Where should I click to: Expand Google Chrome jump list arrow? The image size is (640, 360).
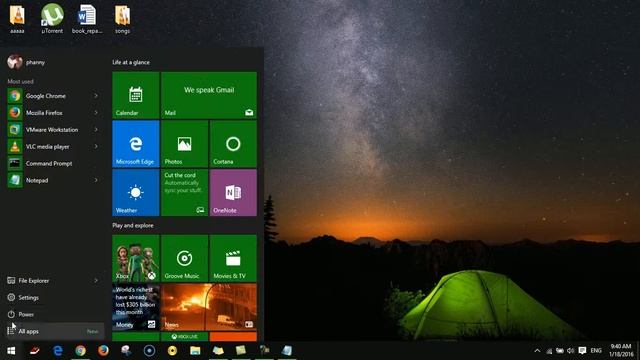tap(96, 96)
